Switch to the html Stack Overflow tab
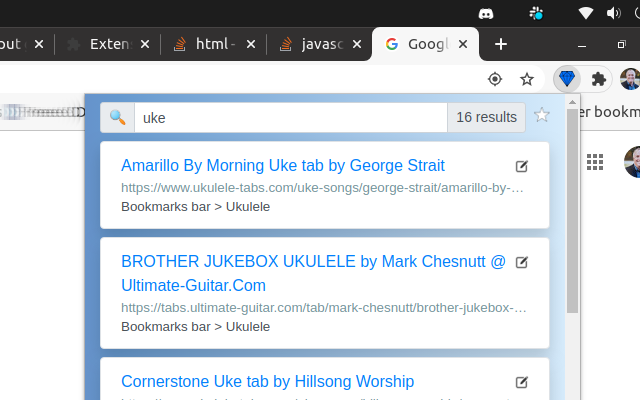Image resolution: width=640 pixels, height=400 pixels. coord(213,44)
